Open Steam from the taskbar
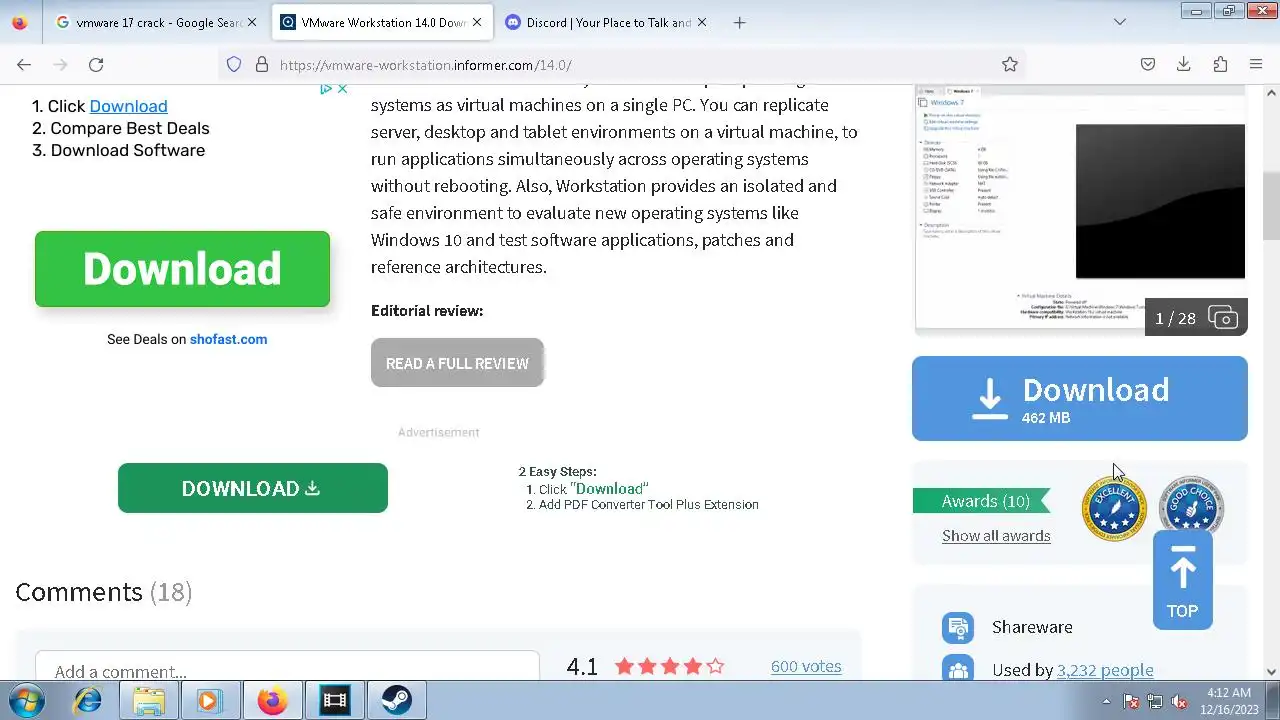This screenshot has width=1280, height=720. point(396,701)
